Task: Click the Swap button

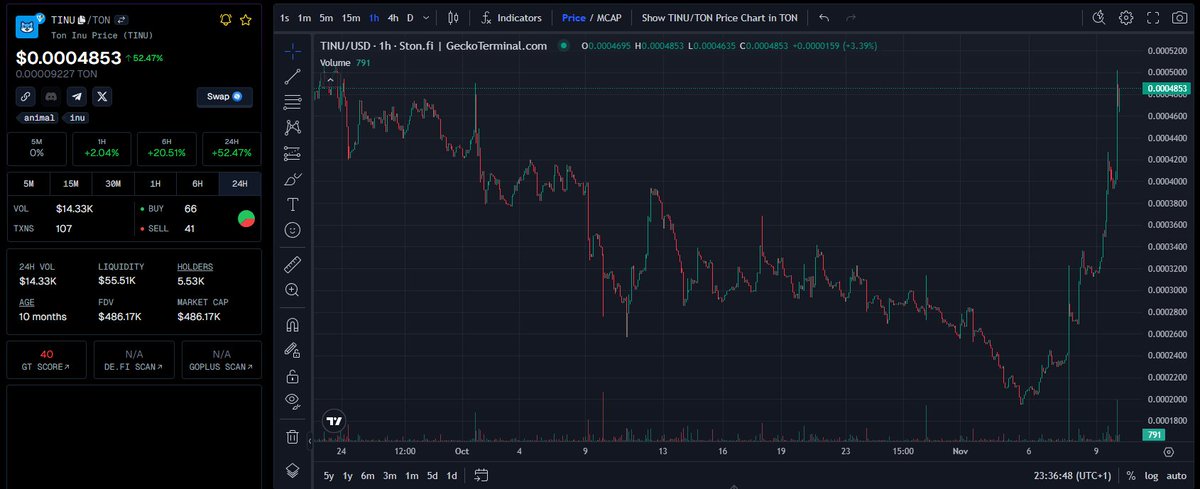Action: [x=224, y=97]
